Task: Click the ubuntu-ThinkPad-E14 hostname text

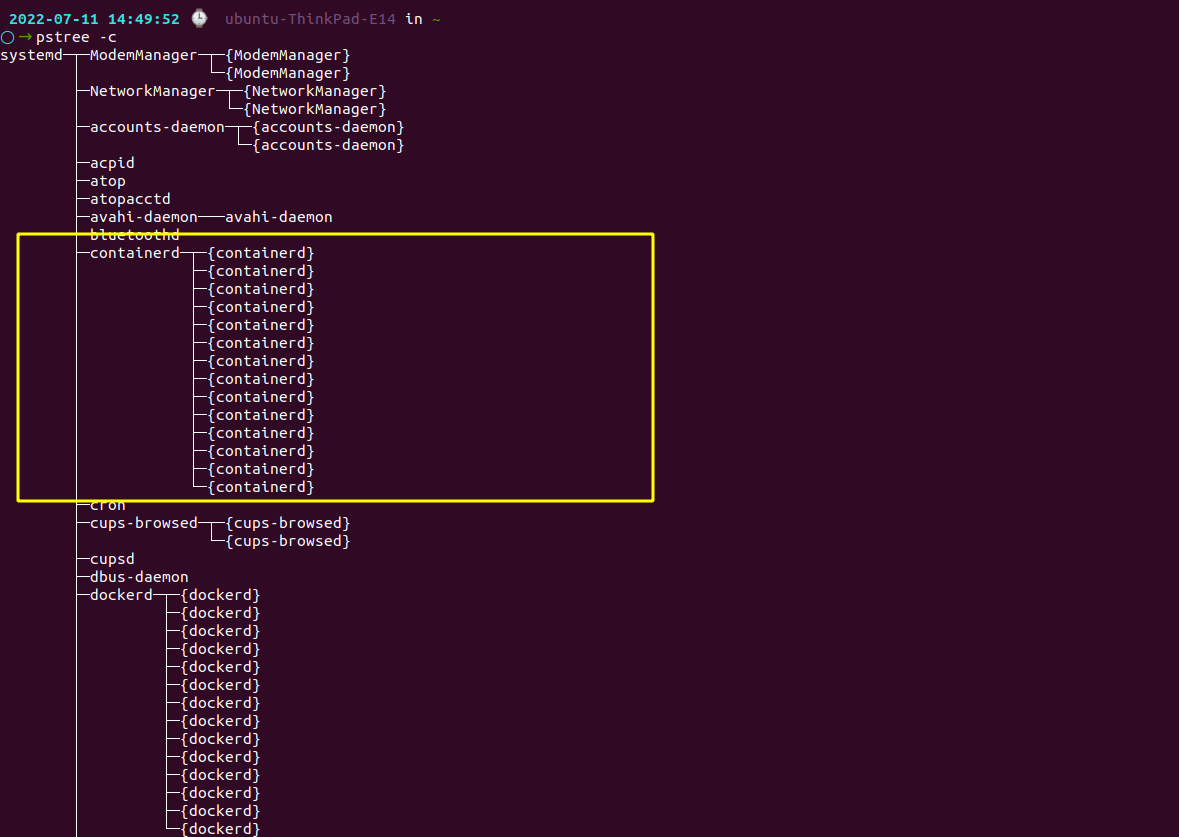Action: coord(310,19)
